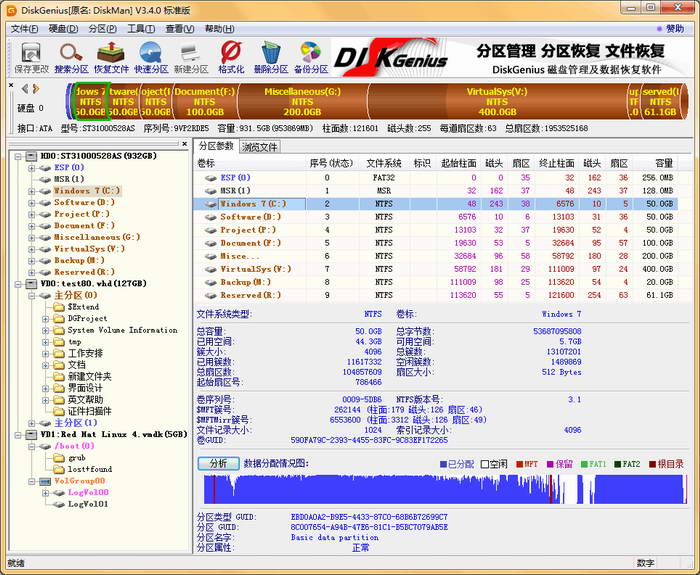Select 工作安排 folder in tree
Viewport: 700px width, 575px height.
coord(85,353)
